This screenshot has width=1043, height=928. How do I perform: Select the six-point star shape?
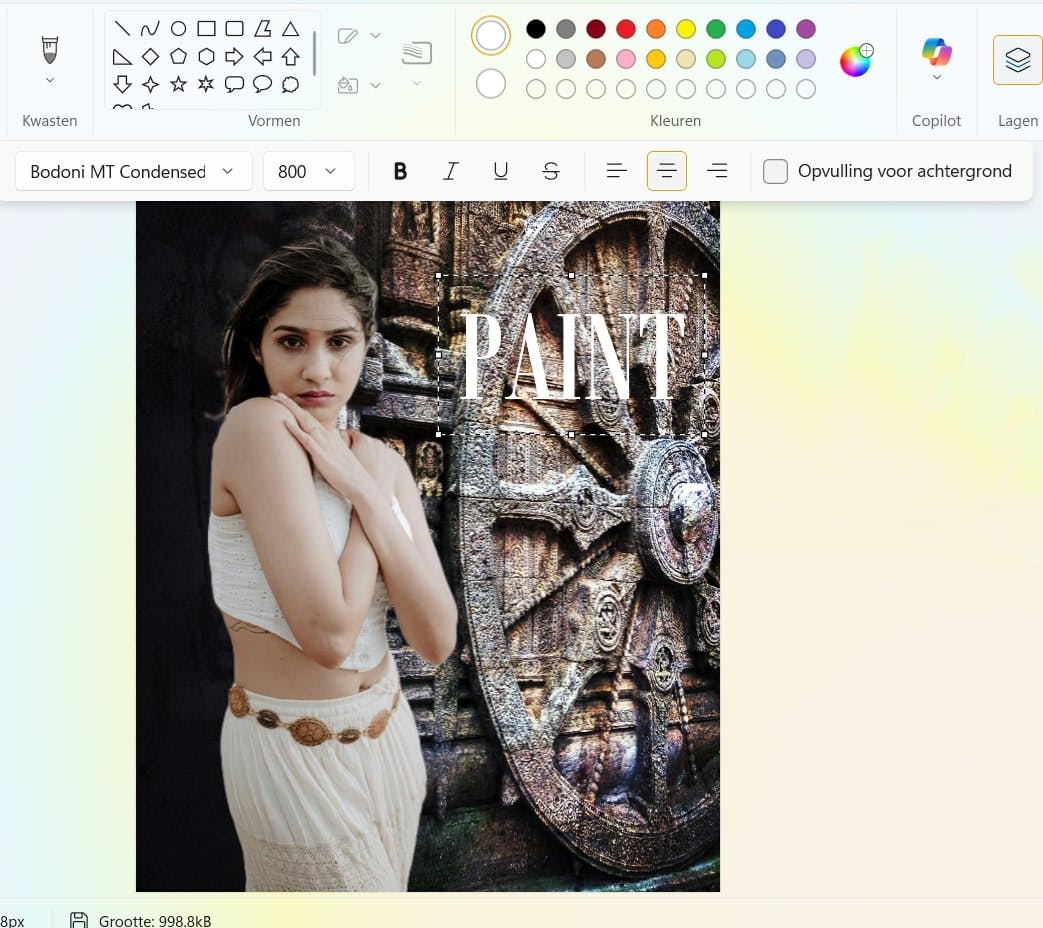tap(206, 84)
